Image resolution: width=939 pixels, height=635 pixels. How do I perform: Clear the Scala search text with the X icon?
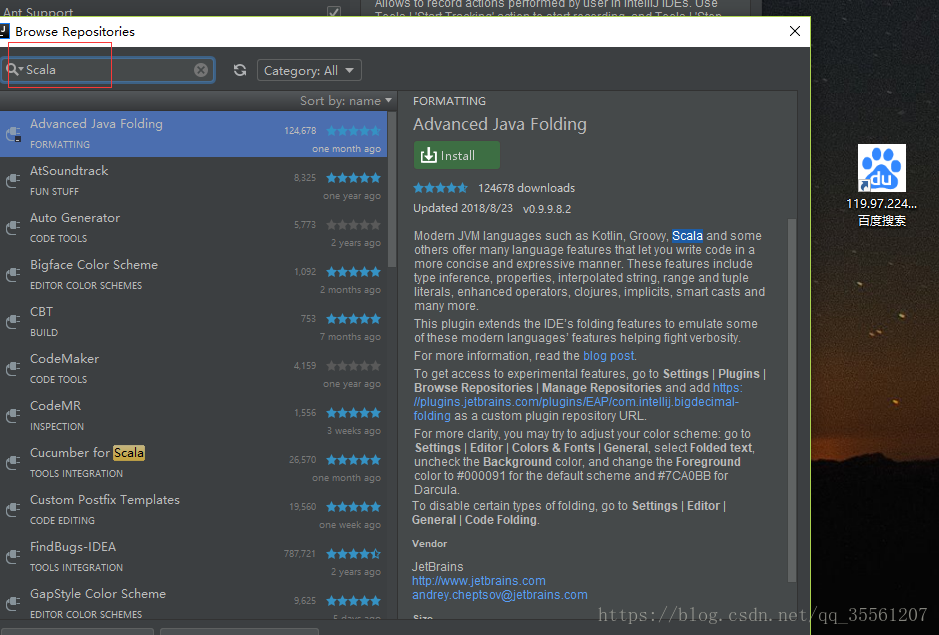(x=201, y=70)
